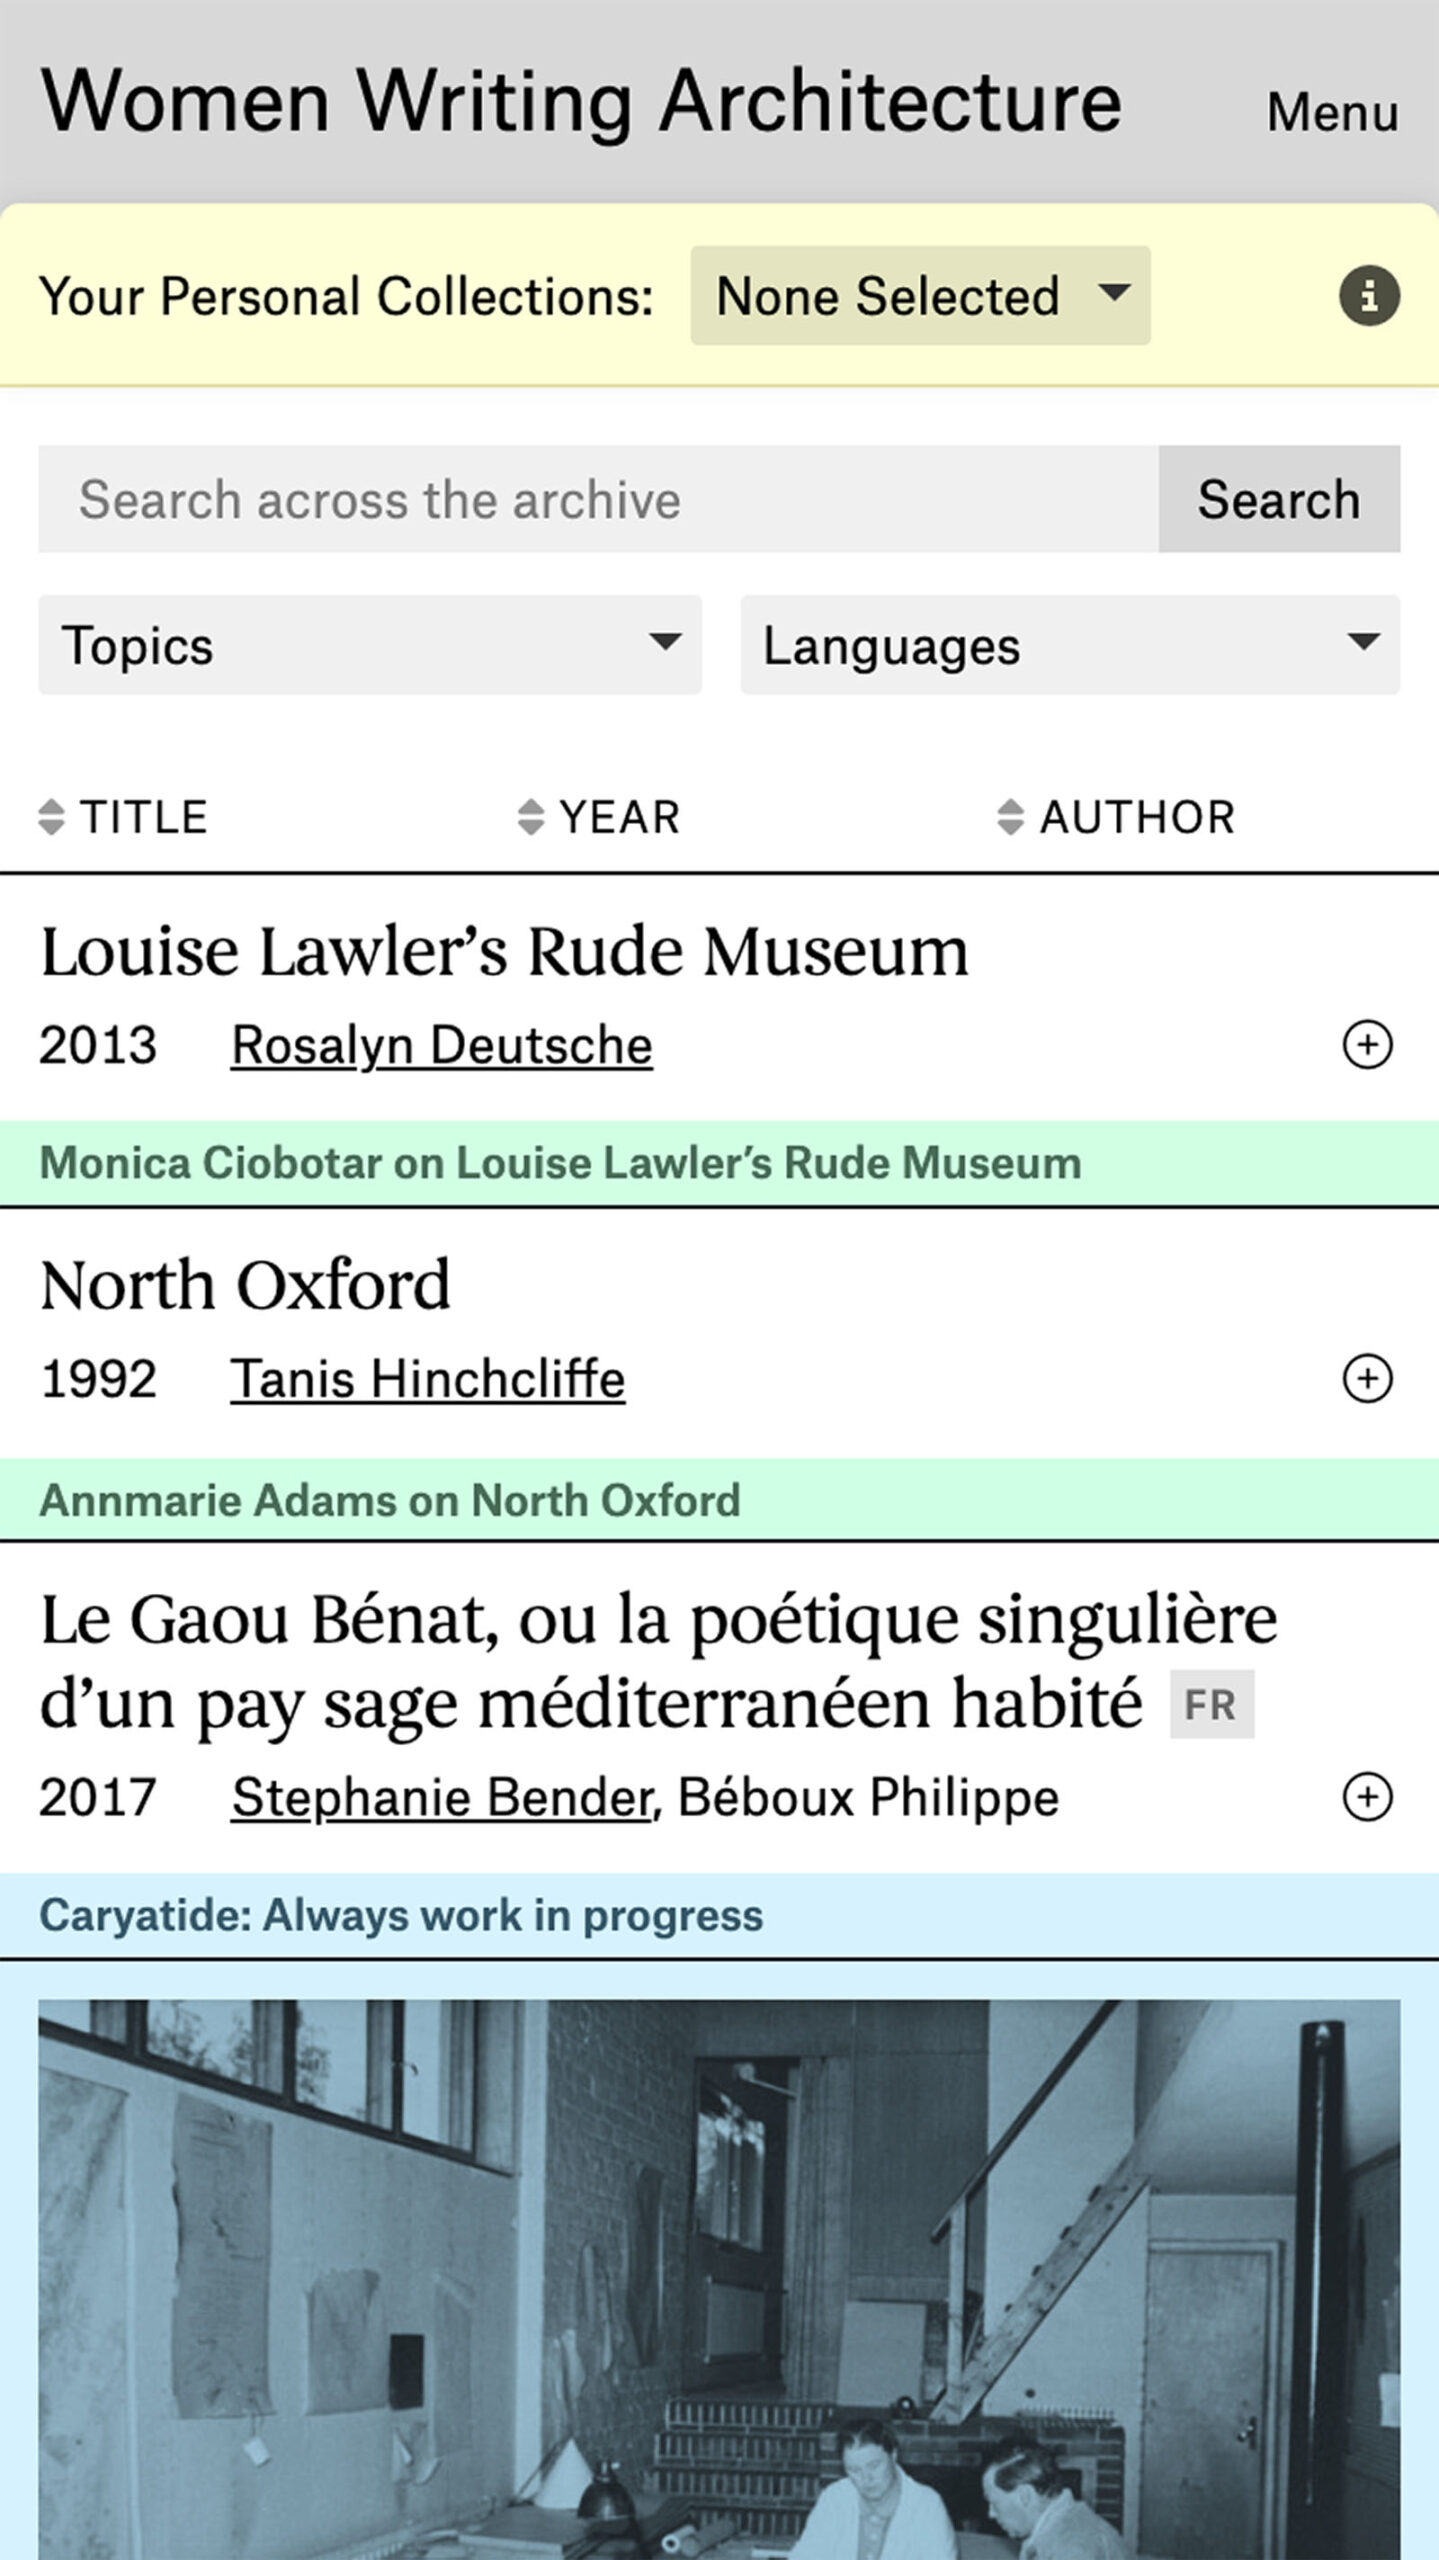Open author link Rosalyn Deutsche

[x=442, y=1046]
